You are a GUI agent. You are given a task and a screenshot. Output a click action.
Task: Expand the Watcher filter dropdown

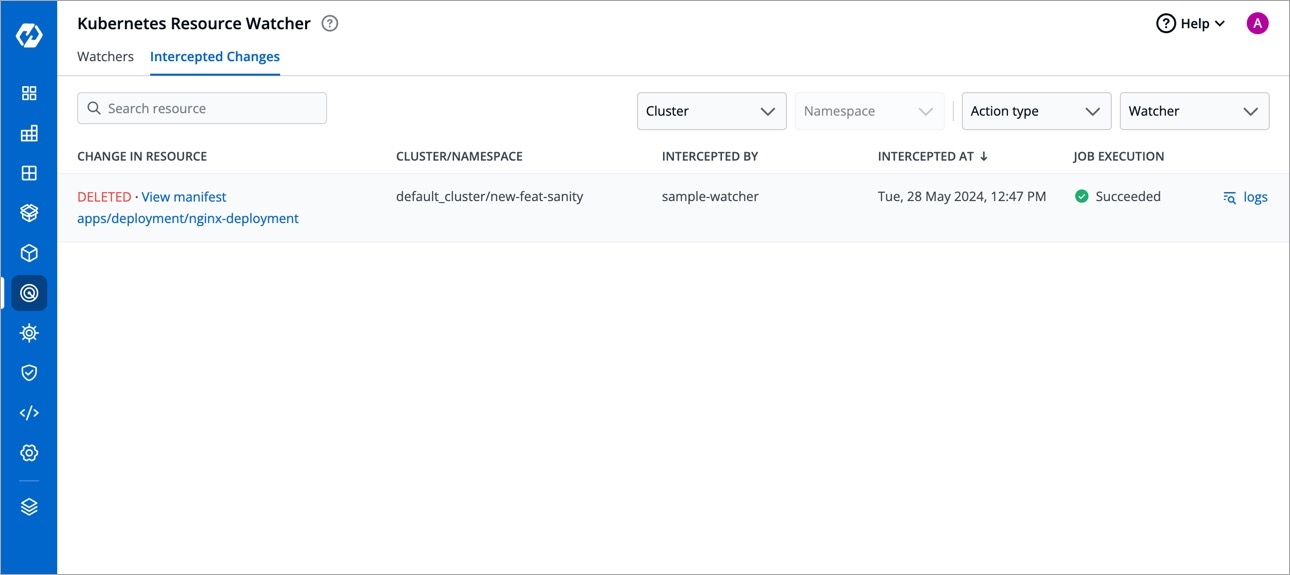pyautogui.click(x=1194, y=111)
